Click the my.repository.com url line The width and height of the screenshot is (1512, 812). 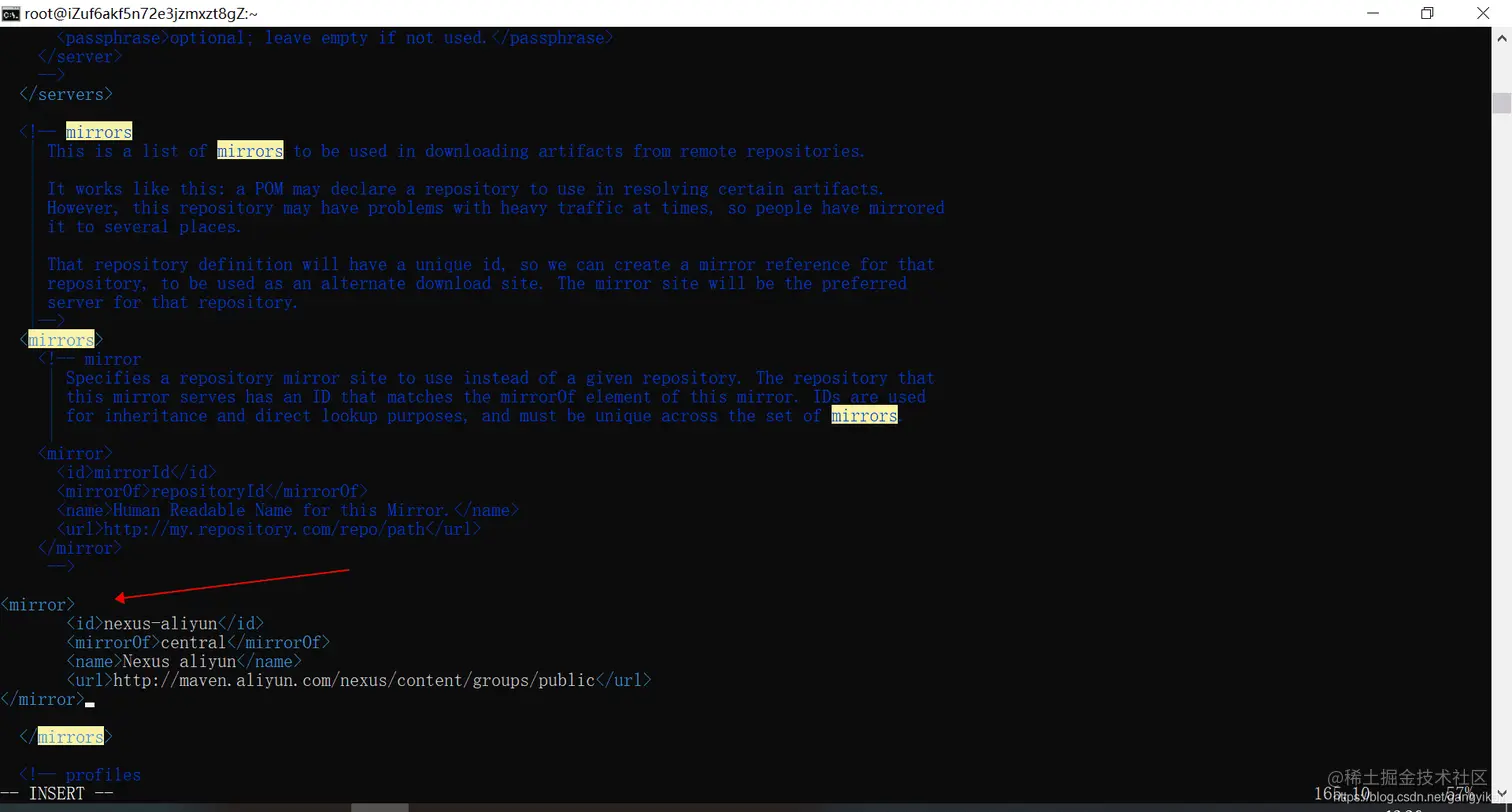pos(269,529)
